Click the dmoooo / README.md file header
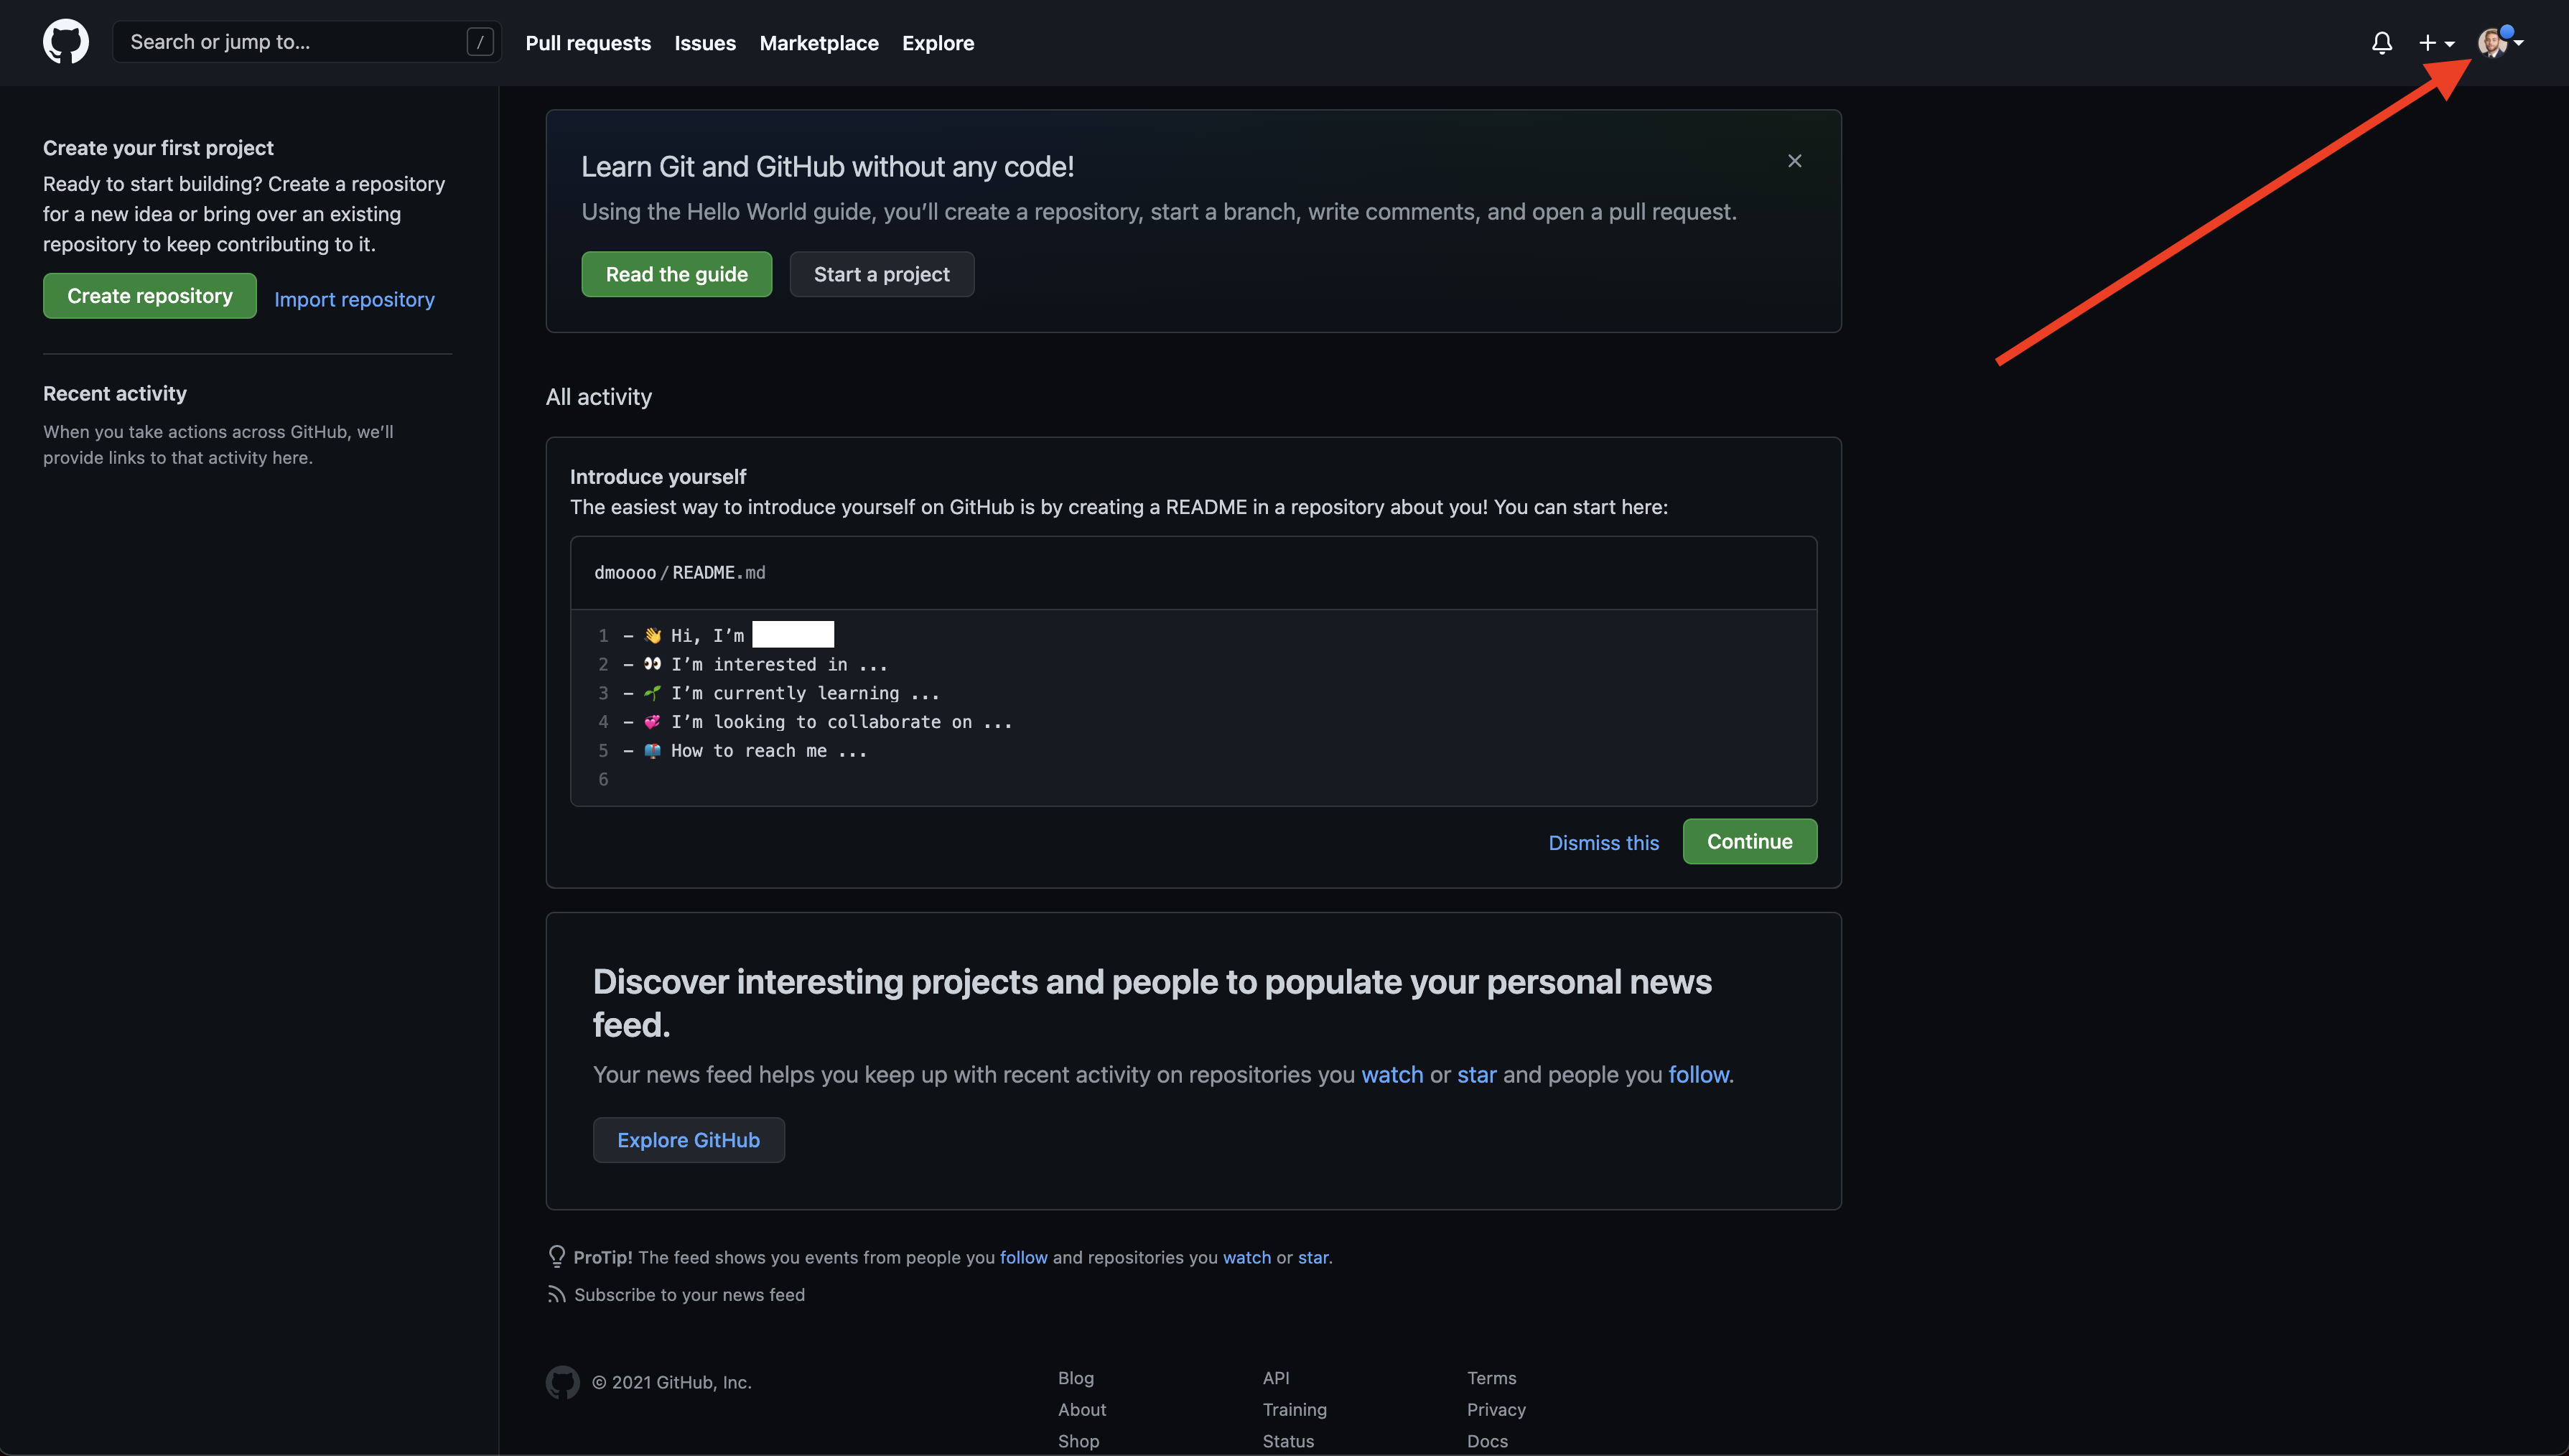The width and height of the screenshot is (2569, 1456). [x=1193, y=573]
